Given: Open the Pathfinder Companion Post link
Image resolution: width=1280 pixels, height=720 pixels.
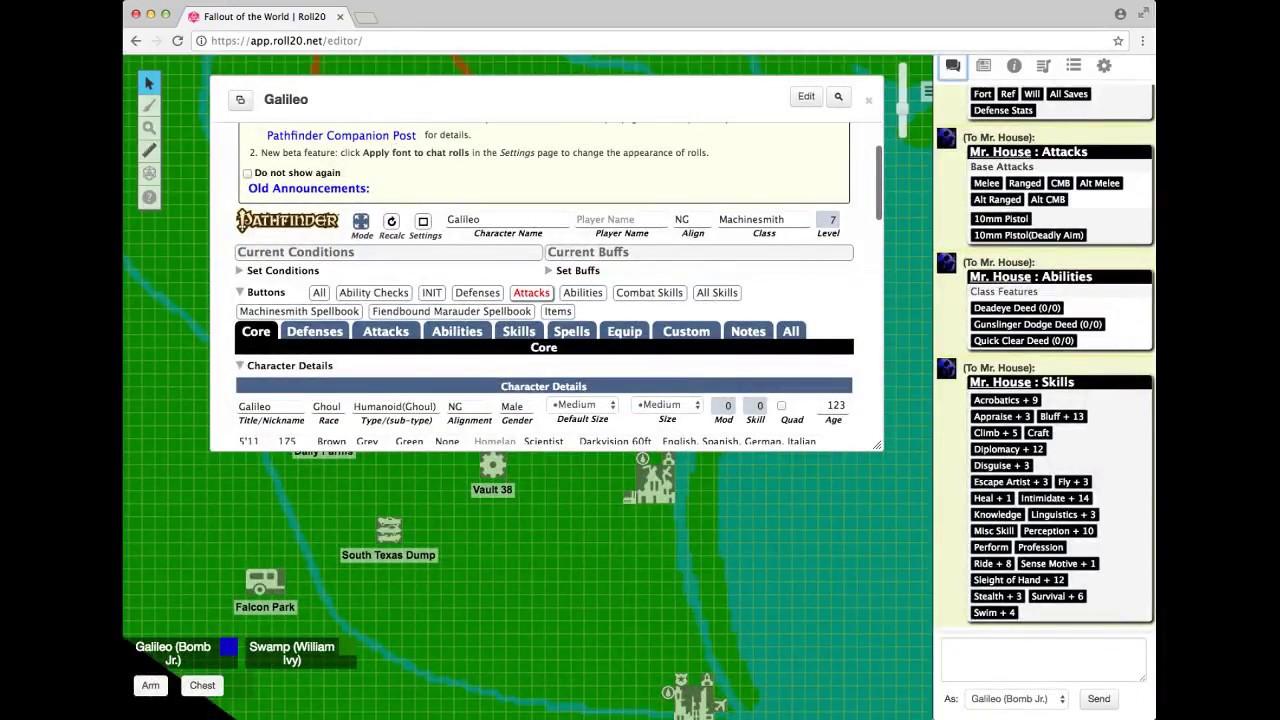Looking at the screenshot, I should tap(341, 135).
